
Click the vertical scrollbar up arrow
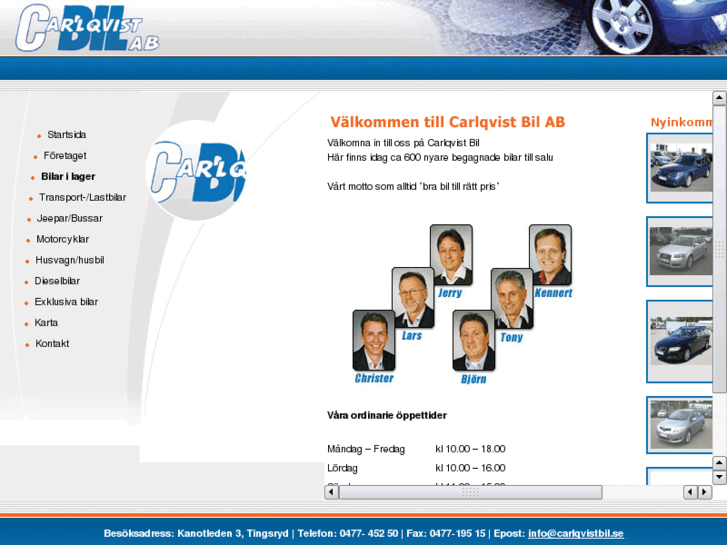tap(719, 98)
